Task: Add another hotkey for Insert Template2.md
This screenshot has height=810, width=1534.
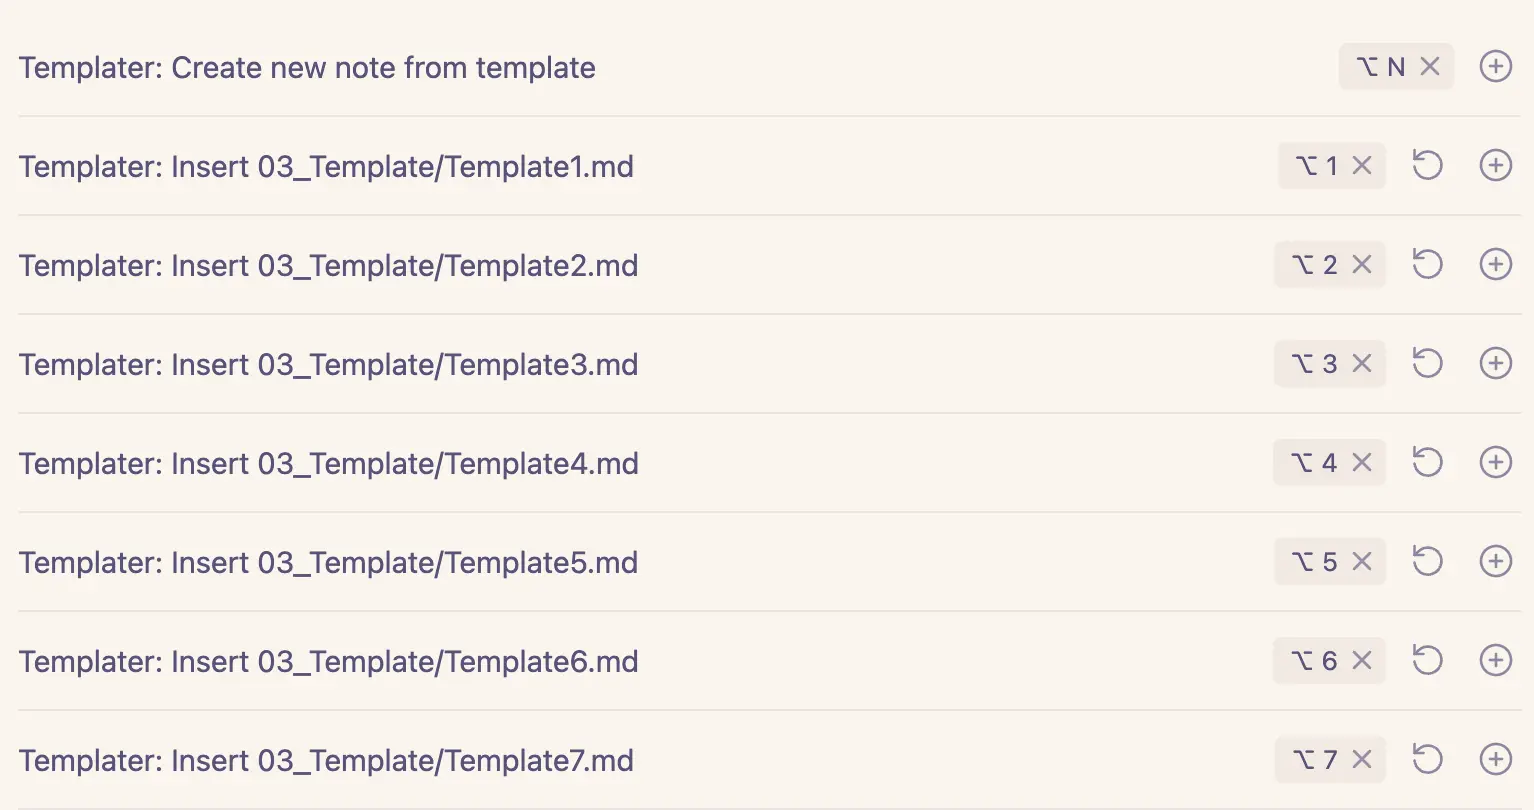Action: 1495,264
